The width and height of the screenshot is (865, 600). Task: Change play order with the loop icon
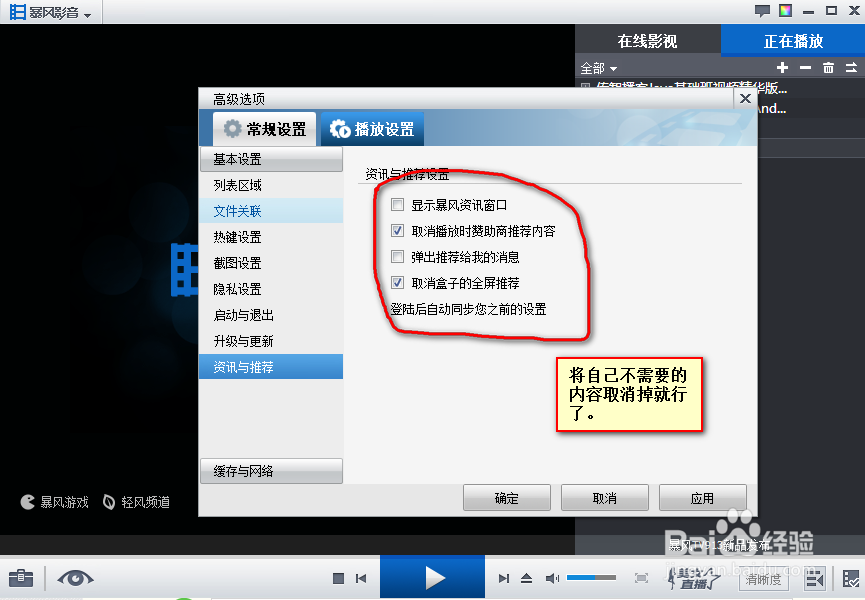point(851,68)
